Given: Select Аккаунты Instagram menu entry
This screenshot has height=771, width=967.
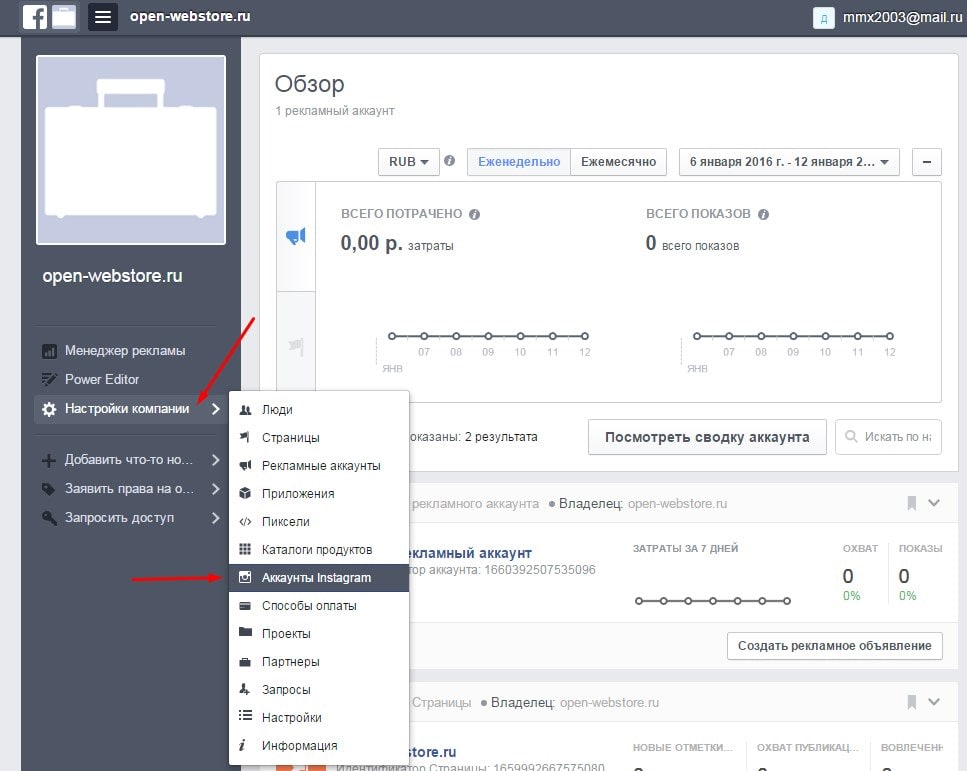Looking at the screenshot, I should [319, 578].
